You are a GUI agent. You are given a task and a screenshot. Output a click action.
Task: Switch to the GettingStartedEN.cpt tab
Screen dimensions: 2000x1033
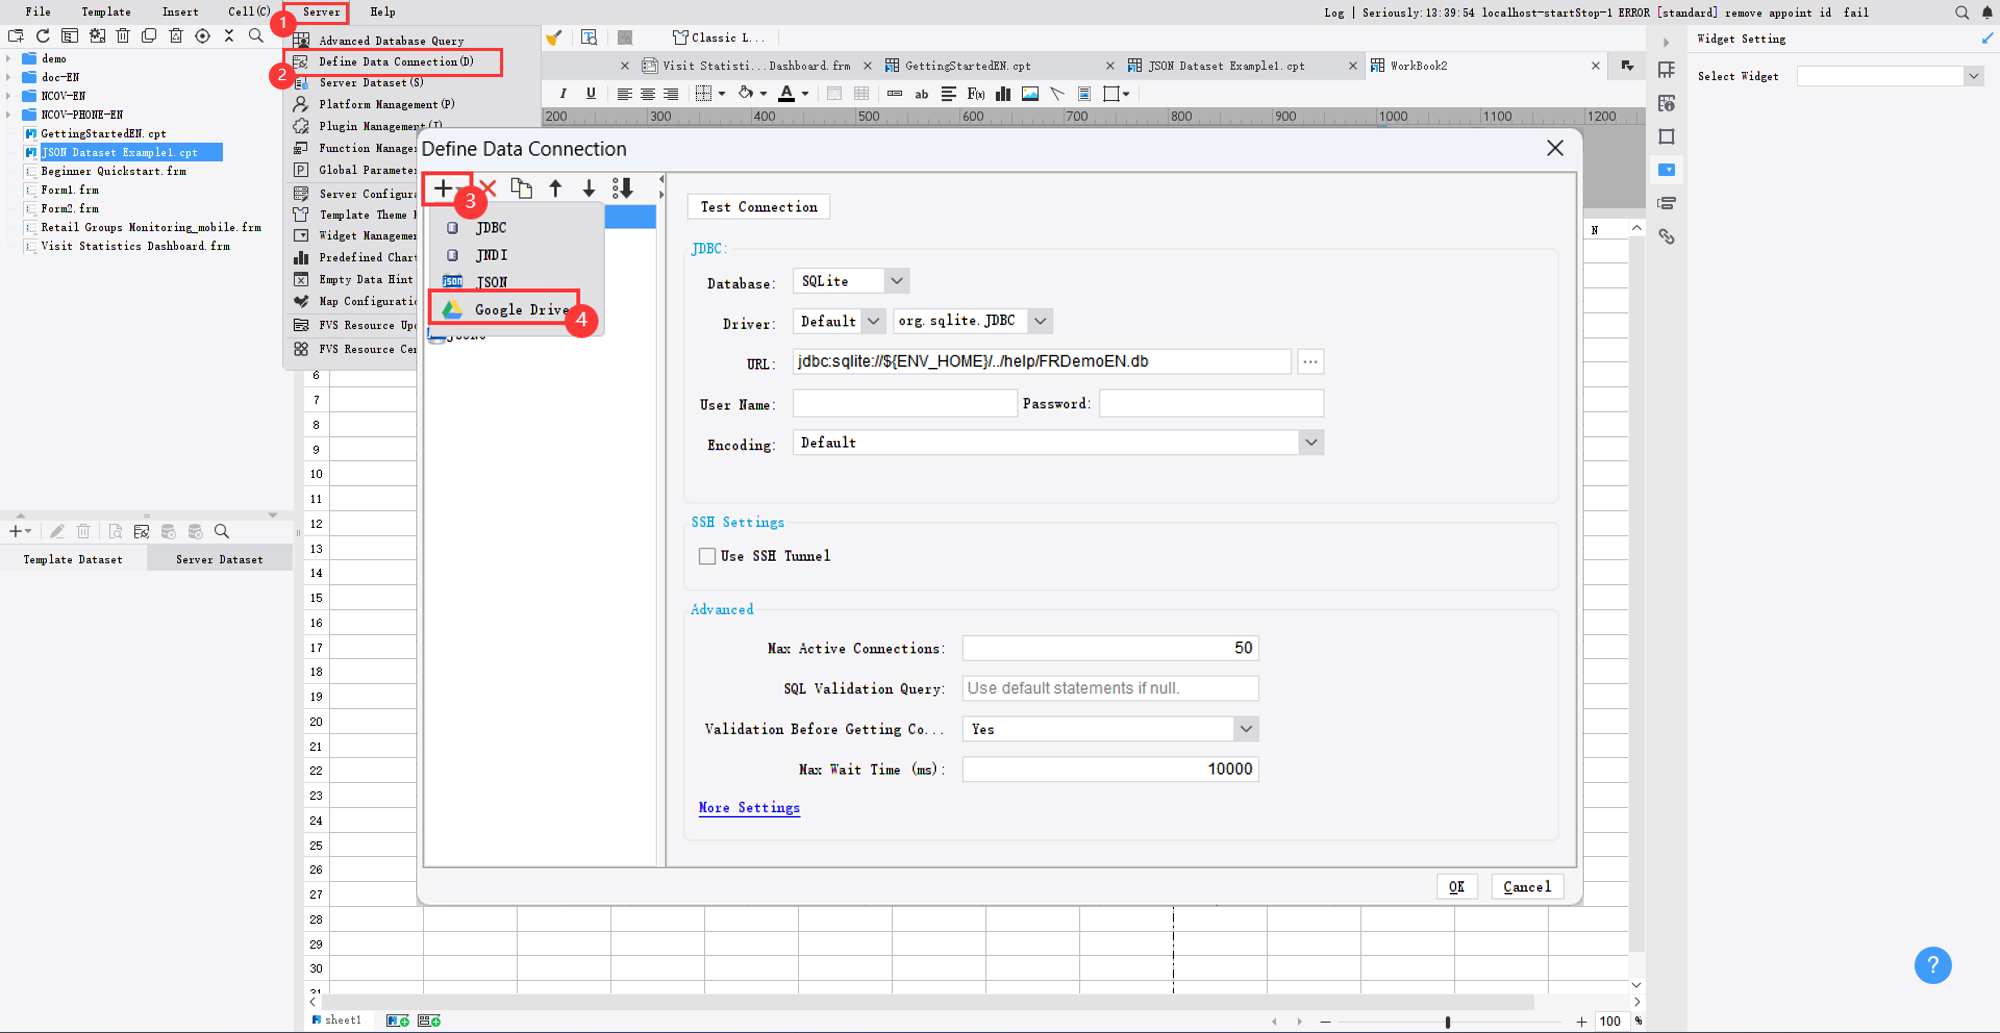pyautogui.click(x=966, y=65)
